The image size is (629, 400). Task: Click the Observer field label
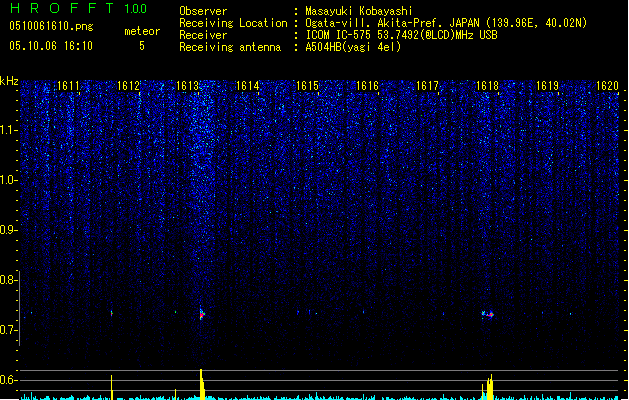coord(203,11)
